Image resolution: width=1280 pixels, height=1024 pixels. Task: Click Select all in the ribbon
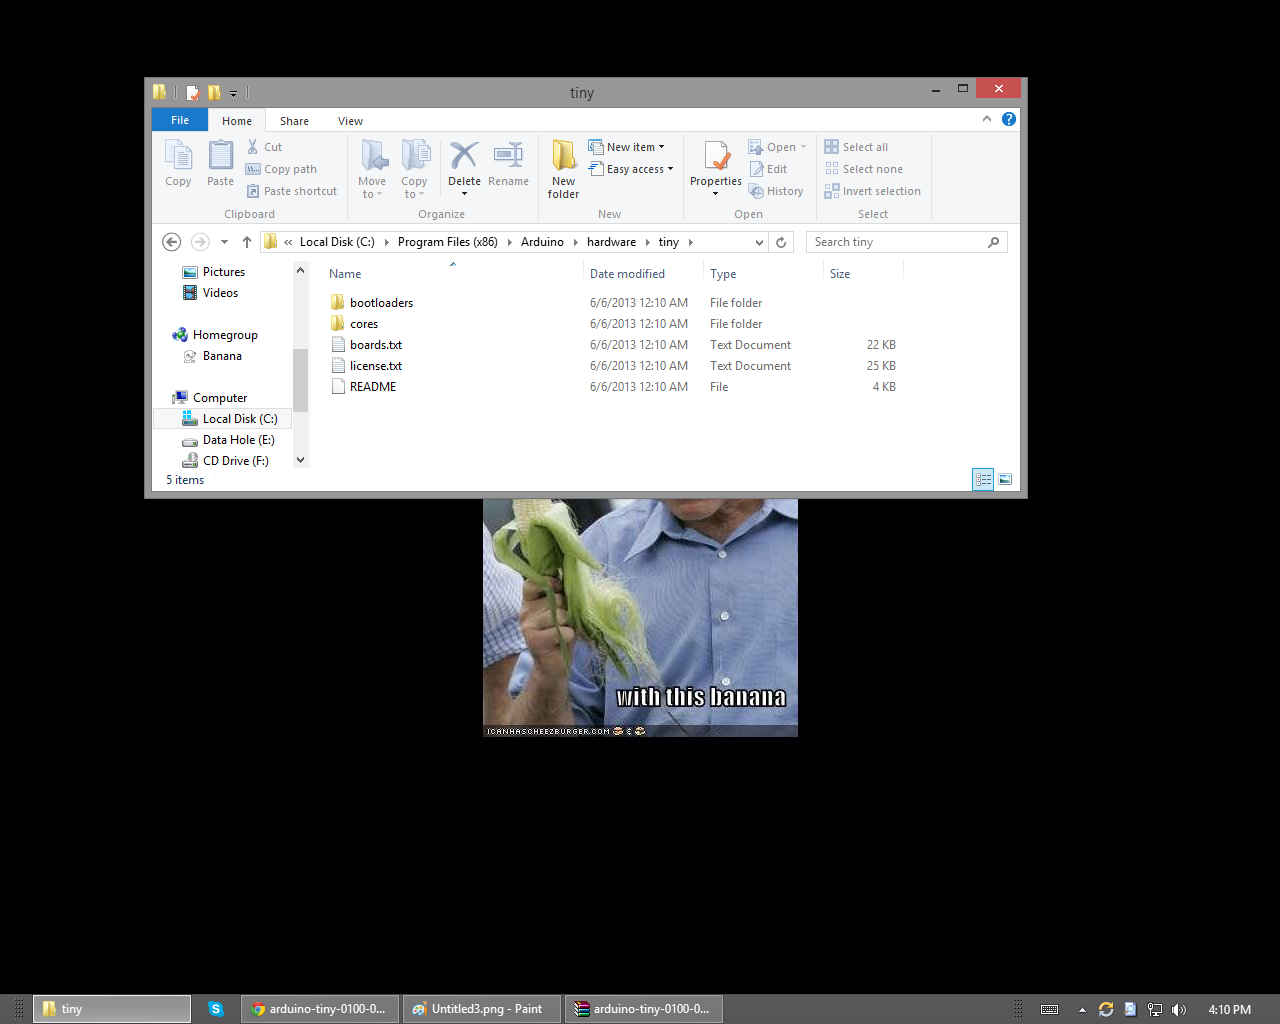point(856,147)
